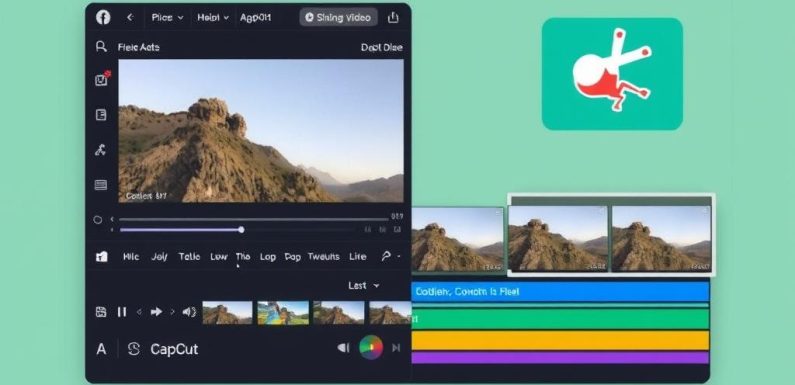Open the color wheel picker
This screenshot has width=795, height=385.
tap(371, 347)
